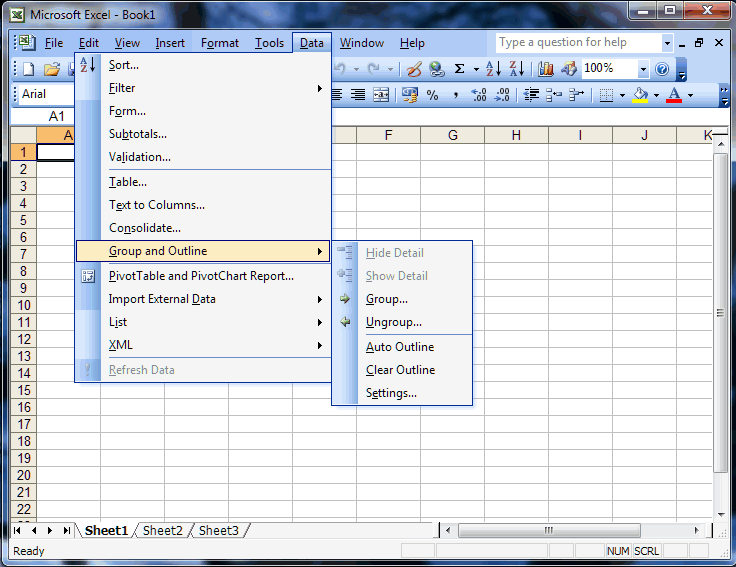The image size is (736, 567).
Task: Open the Borders dropdown arrow
Action: (x=622, y=95)
